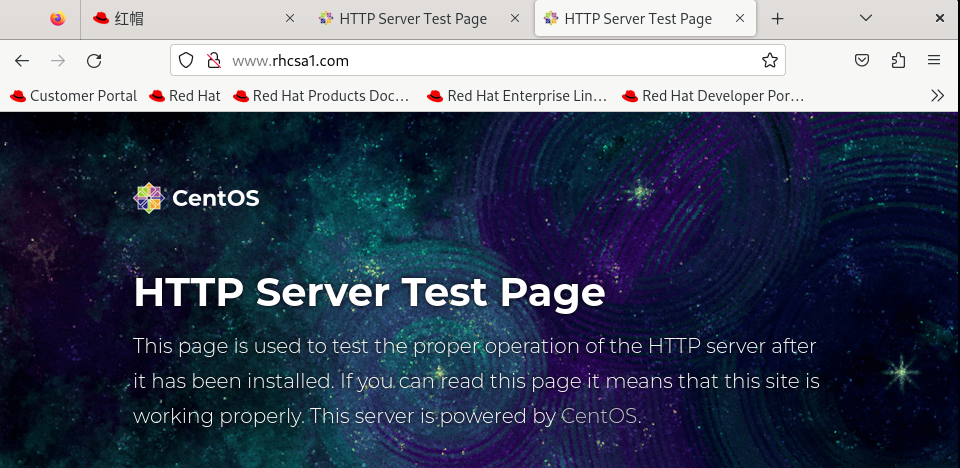Open Save to Pocket button
The image size is (960, 468).
click(862, 60)
